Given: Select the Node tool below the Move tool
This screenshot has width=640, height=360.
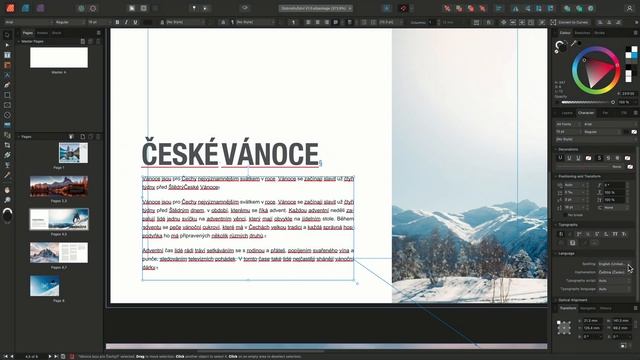Looking at the screenshot, I should click(x=7, y=45).
